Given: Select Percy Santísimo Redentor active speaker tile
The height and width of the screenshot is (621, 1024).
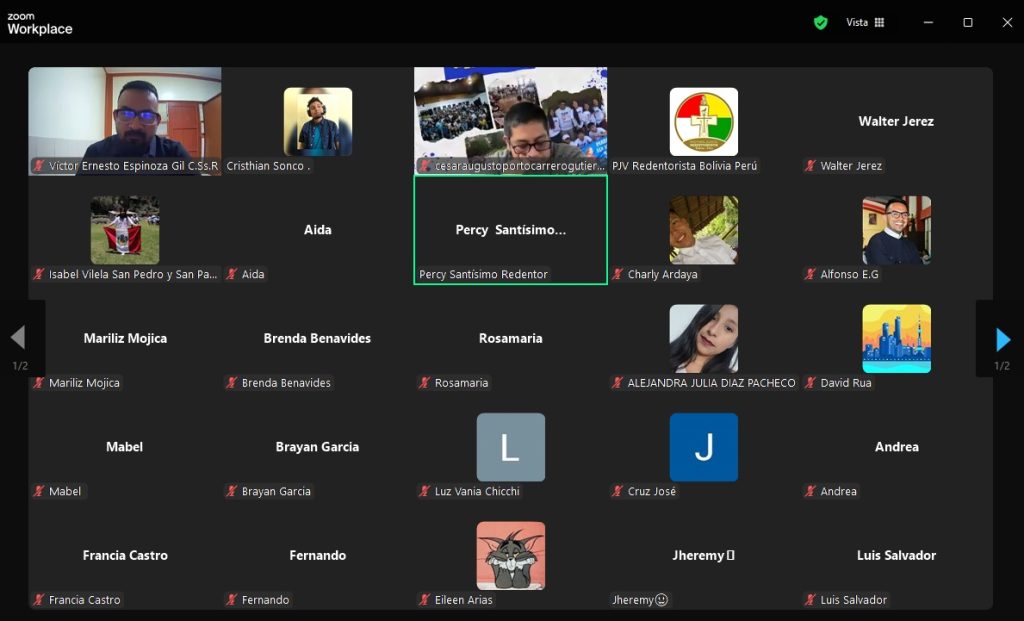Looking at the screenshot, I should (510, 230).
